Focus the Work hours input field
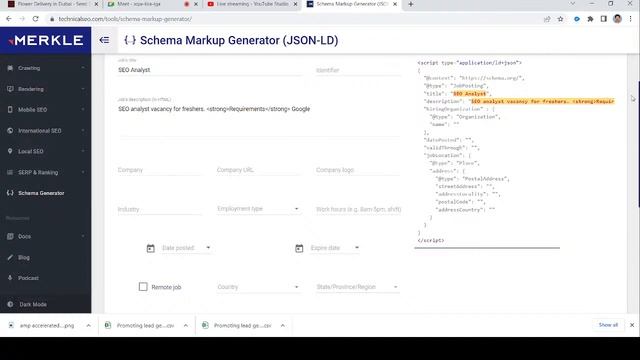The width and height of the screenshot is (640, 360). click(x=358, y=209)
